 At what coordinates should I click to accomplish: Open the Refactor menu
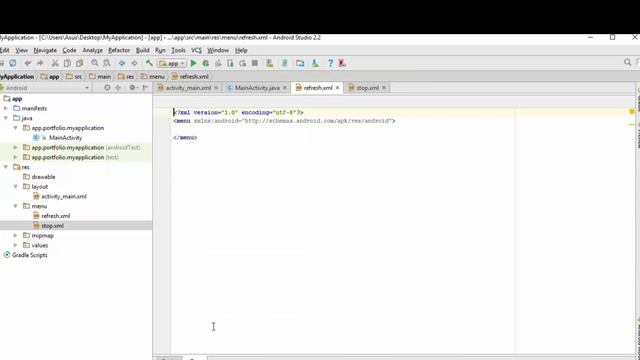pos(119,50)
